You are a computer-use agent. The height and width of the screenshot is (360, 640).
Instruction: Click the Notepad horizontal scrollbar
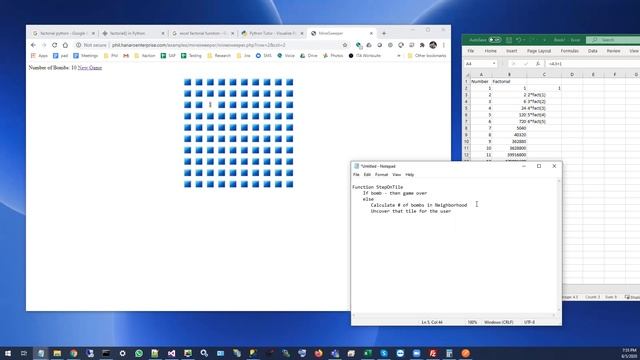point(454,316)
